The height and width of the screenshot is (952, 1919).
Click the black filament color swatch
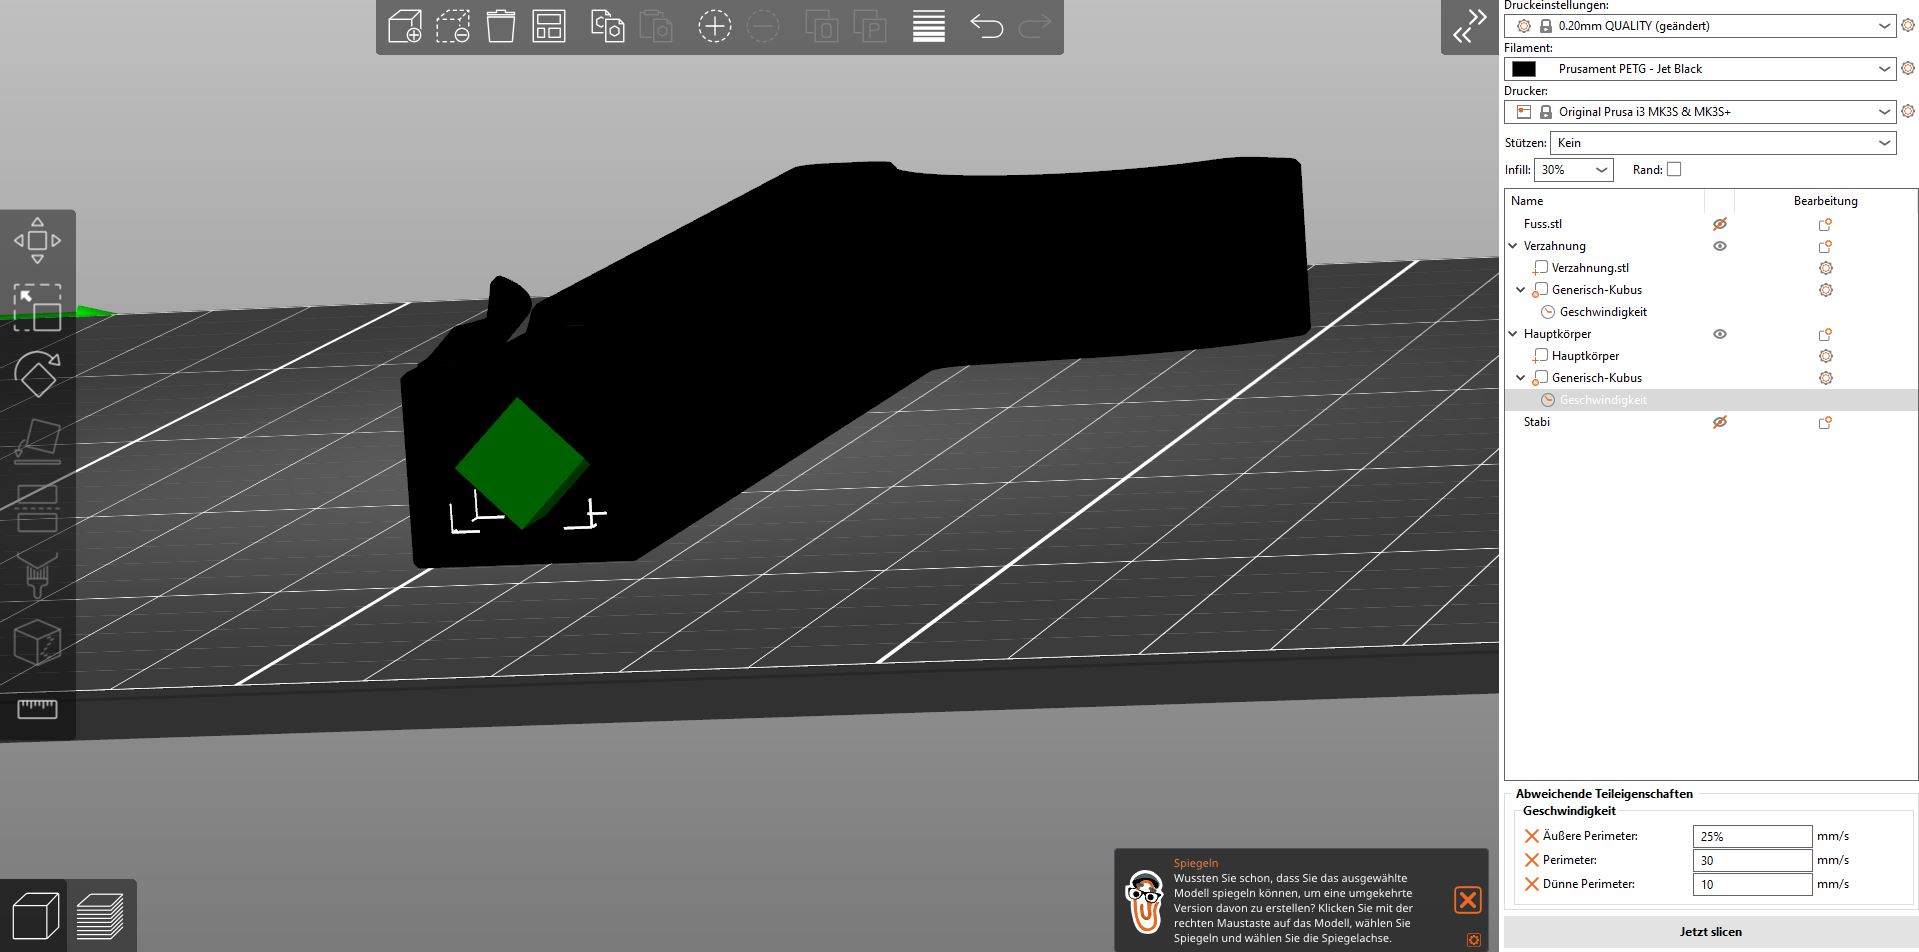pyautogui.click(x=1524, y=69)
